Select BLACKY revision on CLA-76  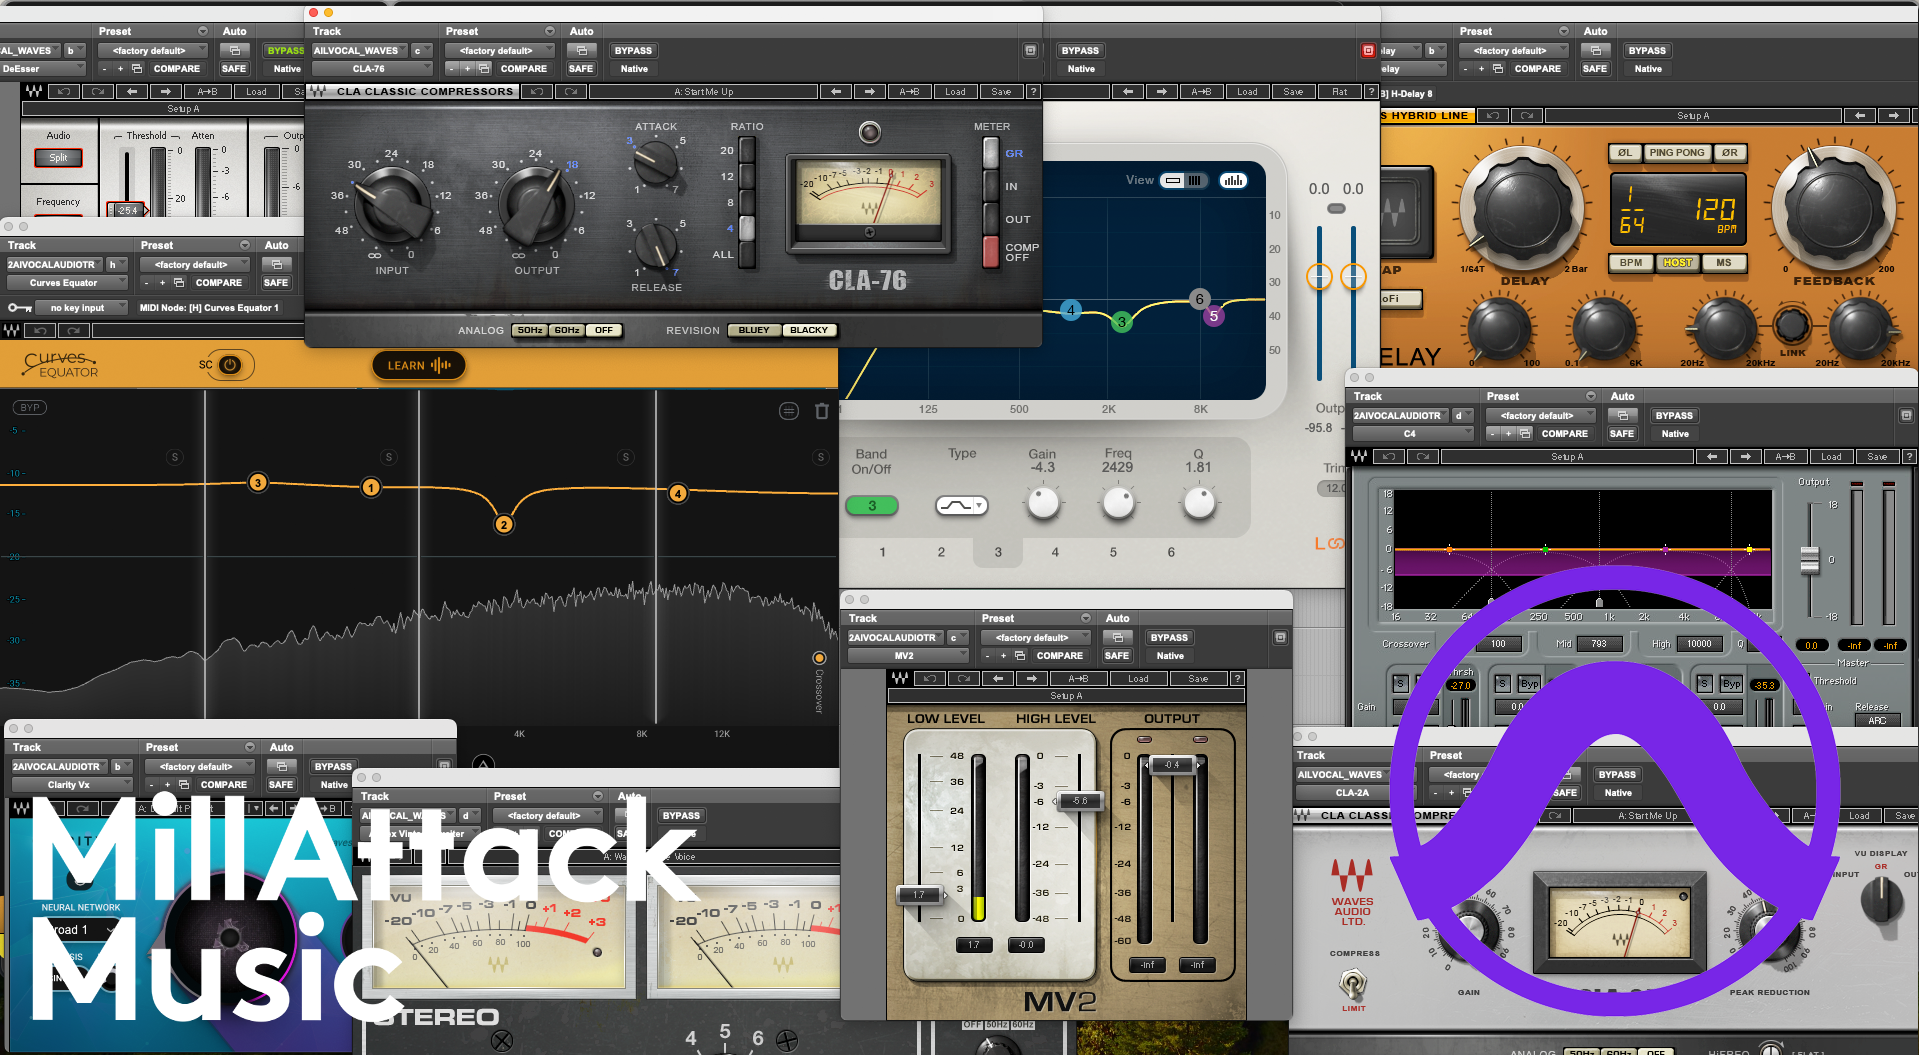click(808, 330)
